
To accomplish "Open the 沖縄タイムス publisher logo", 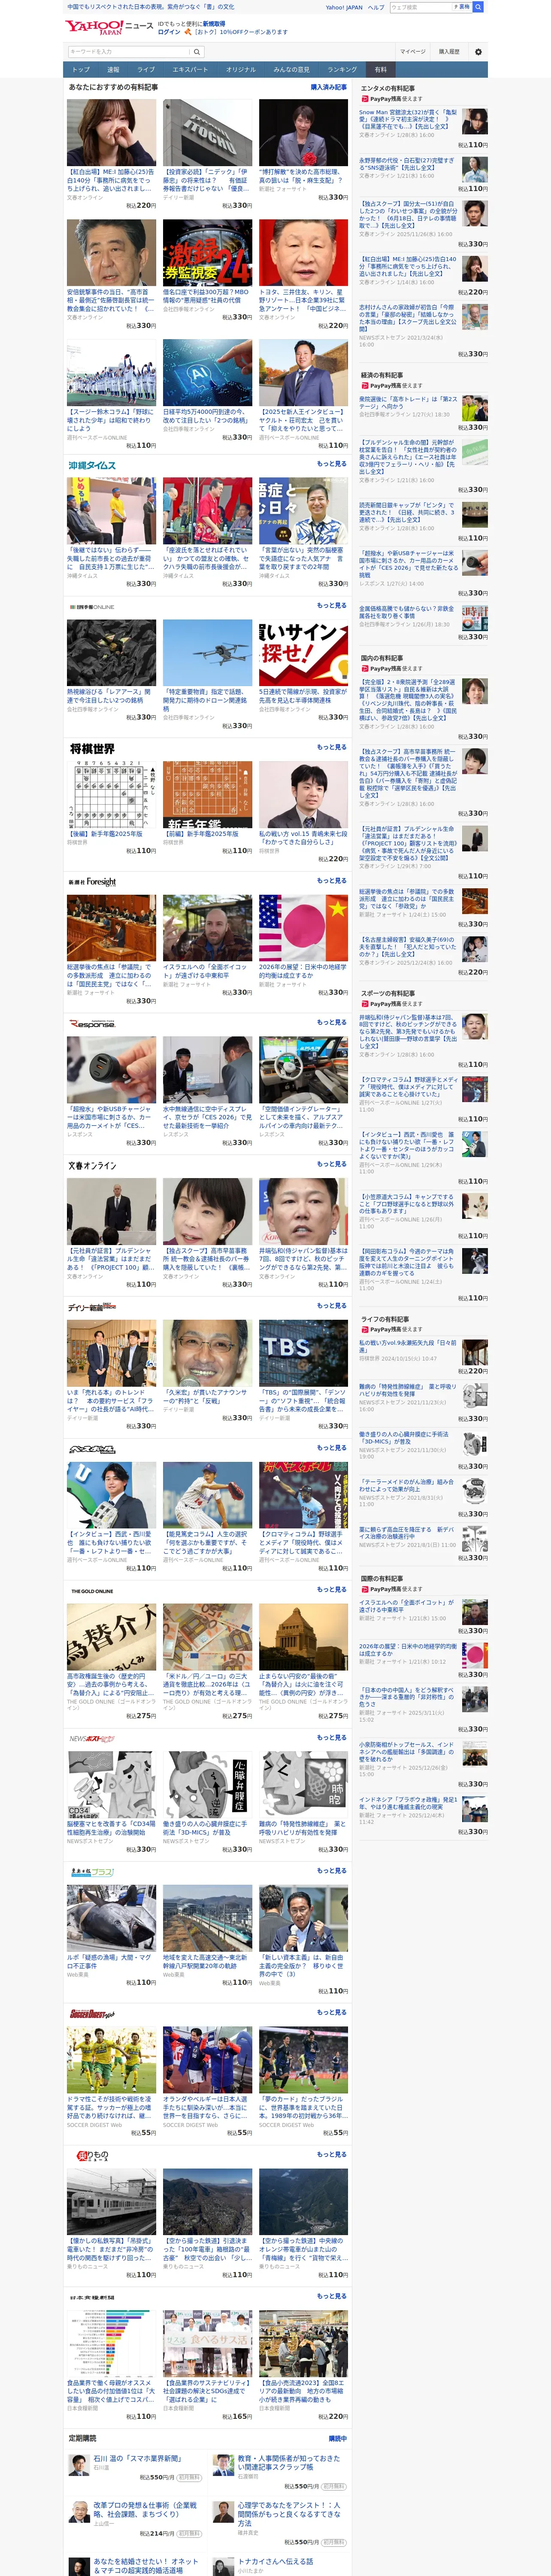I will coord(92,465).
